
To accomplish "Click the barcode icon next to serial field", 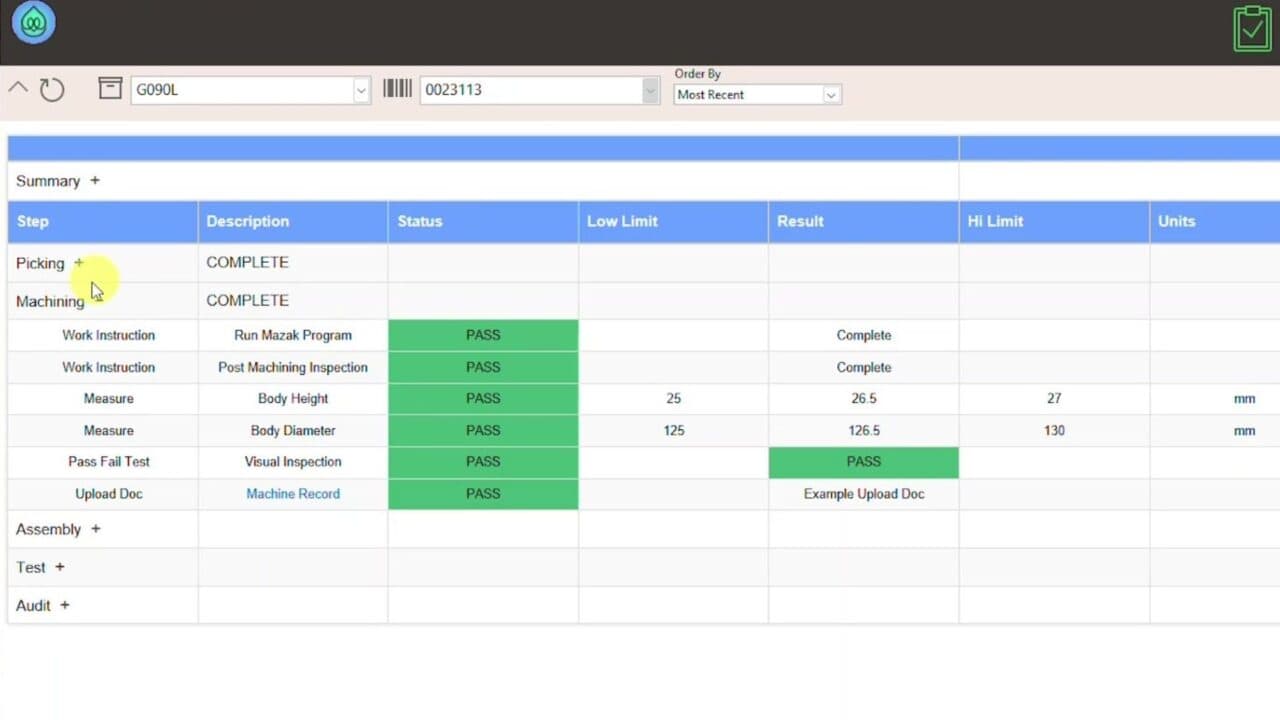I will 397,89.
